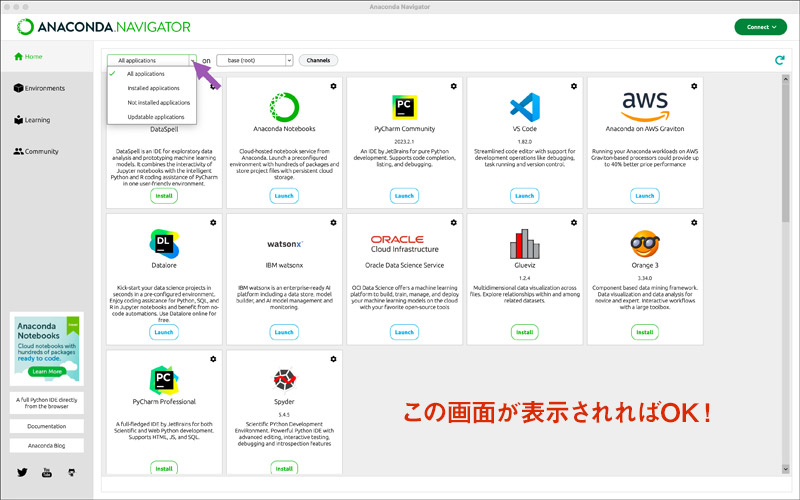Click the Anaconda Navigator logo
Viewport: 800px width, 500px height.
tap(104, 27)
